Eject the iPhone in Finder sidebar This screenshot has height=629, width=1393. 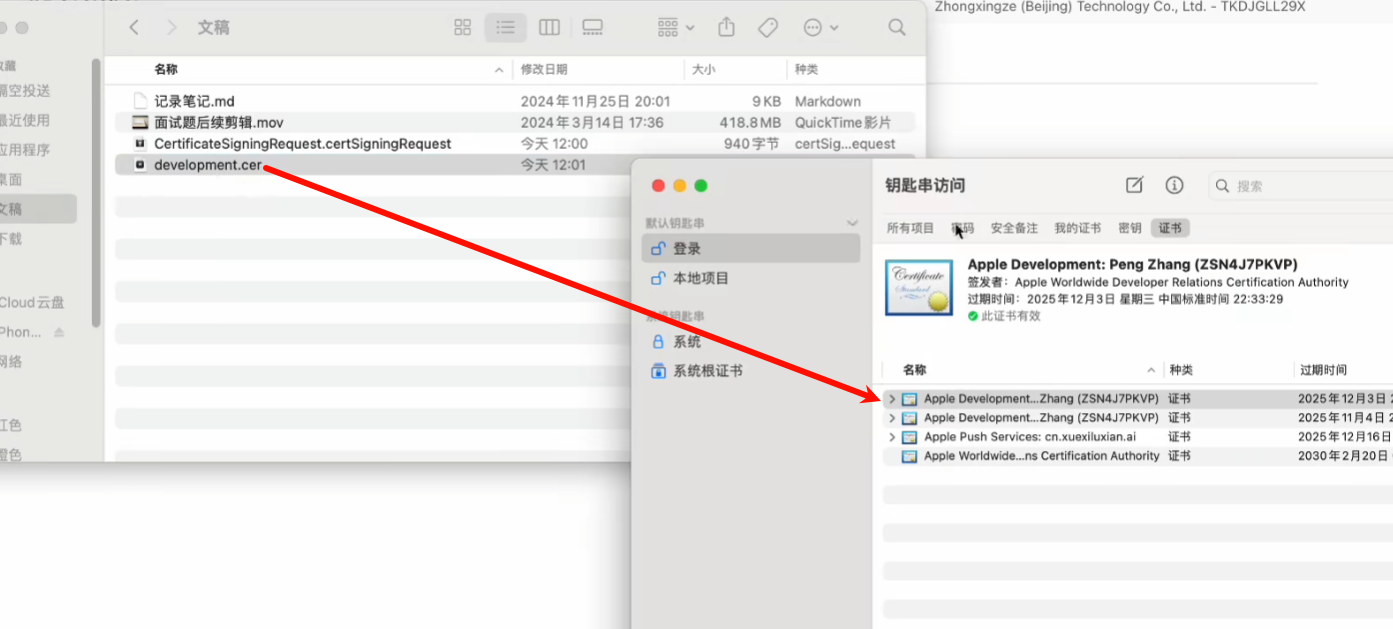tap(59, 332)
